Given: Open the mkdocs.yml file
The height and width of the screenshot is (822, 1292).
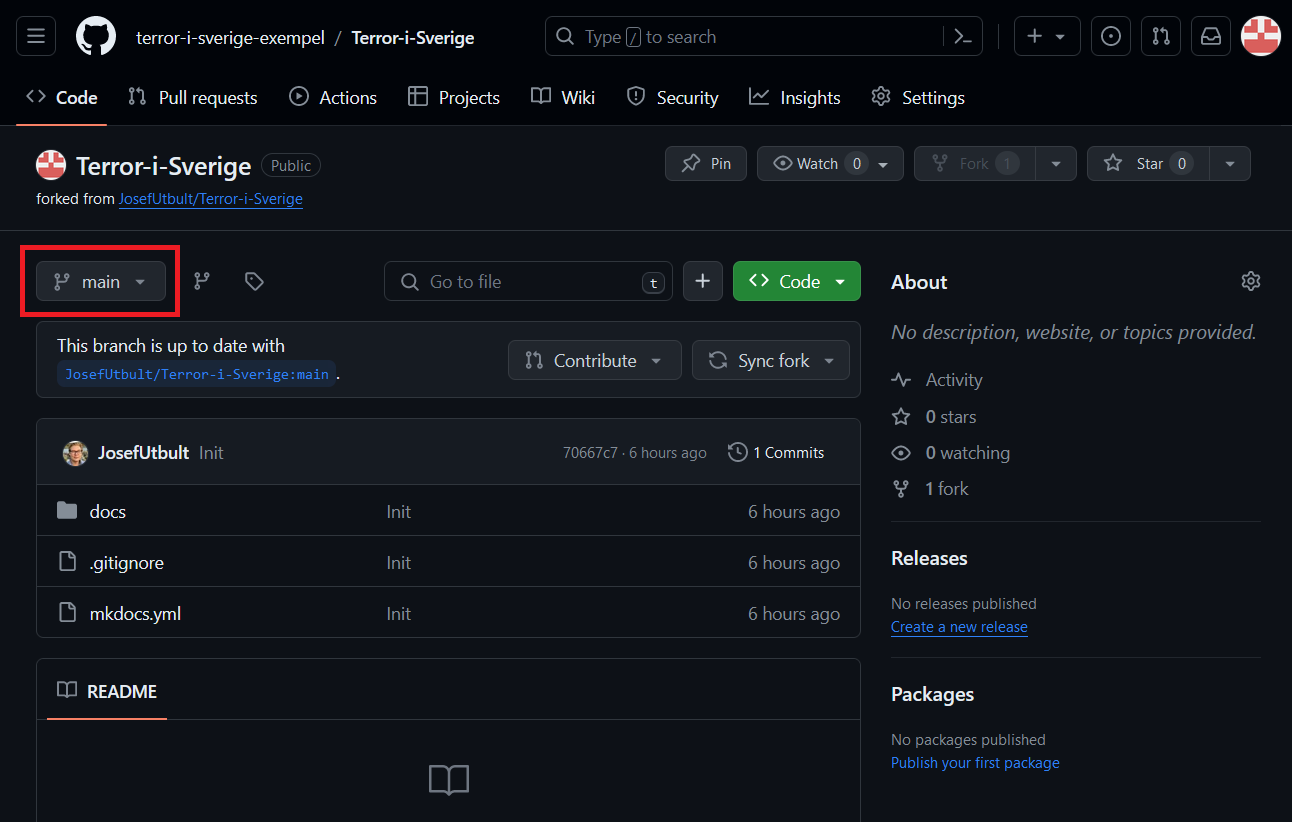Looking at the screenshot, I should [136, 613].
